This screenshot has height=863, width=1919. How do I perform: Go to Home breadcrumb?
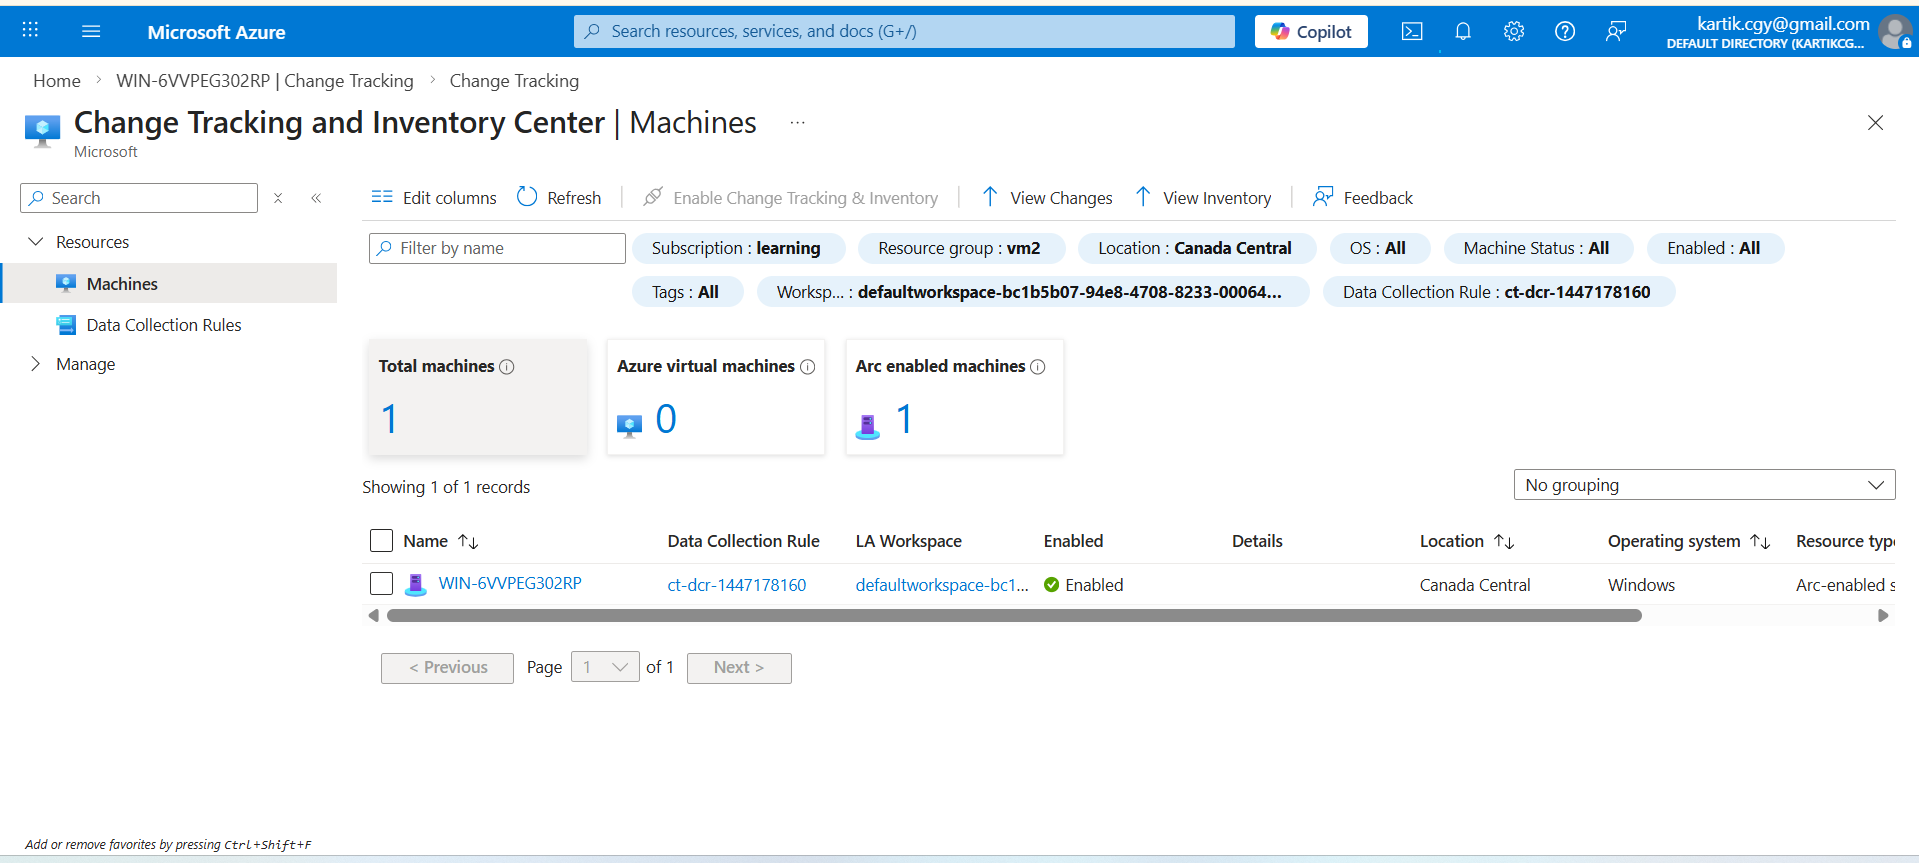point(57,81)
